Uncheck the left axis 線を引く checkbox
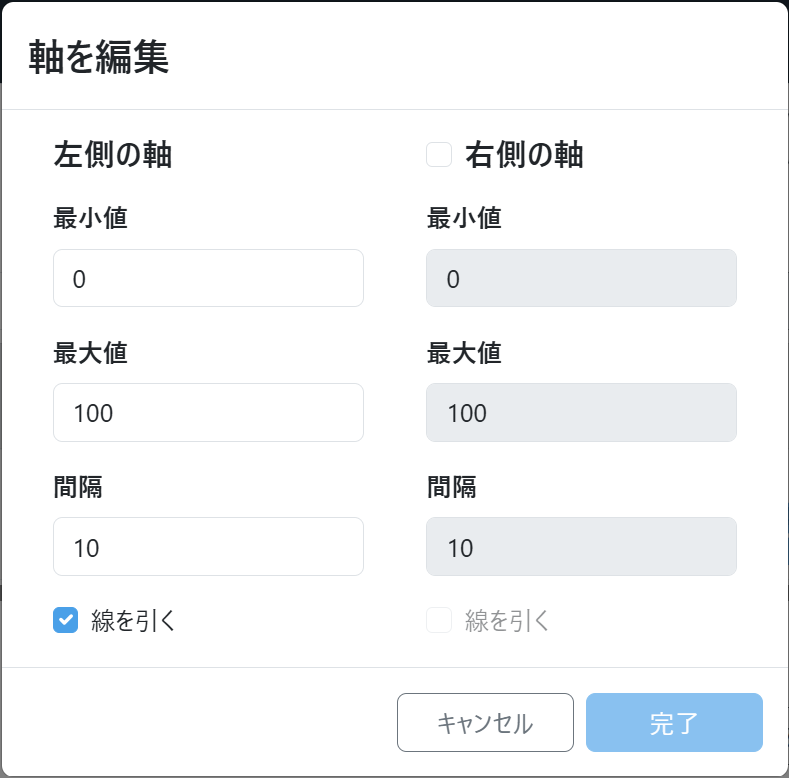The image size is (789, 778). (66, 621)
